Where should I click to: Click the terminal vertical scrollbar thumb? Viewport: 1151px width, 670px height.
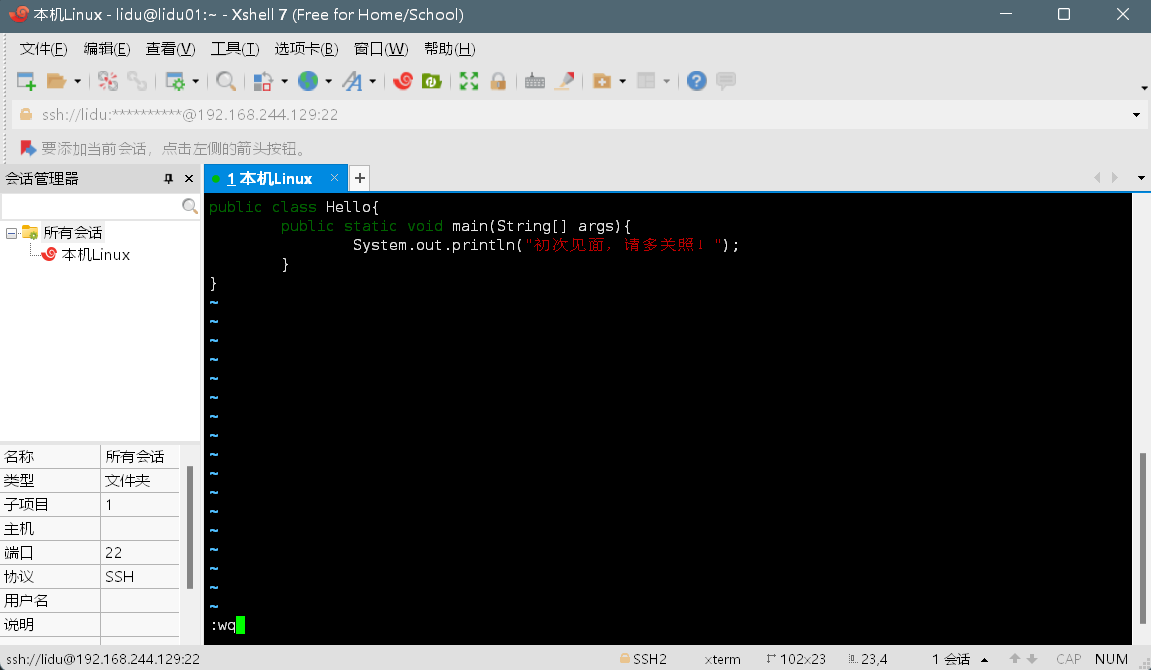pos(1143,538)
